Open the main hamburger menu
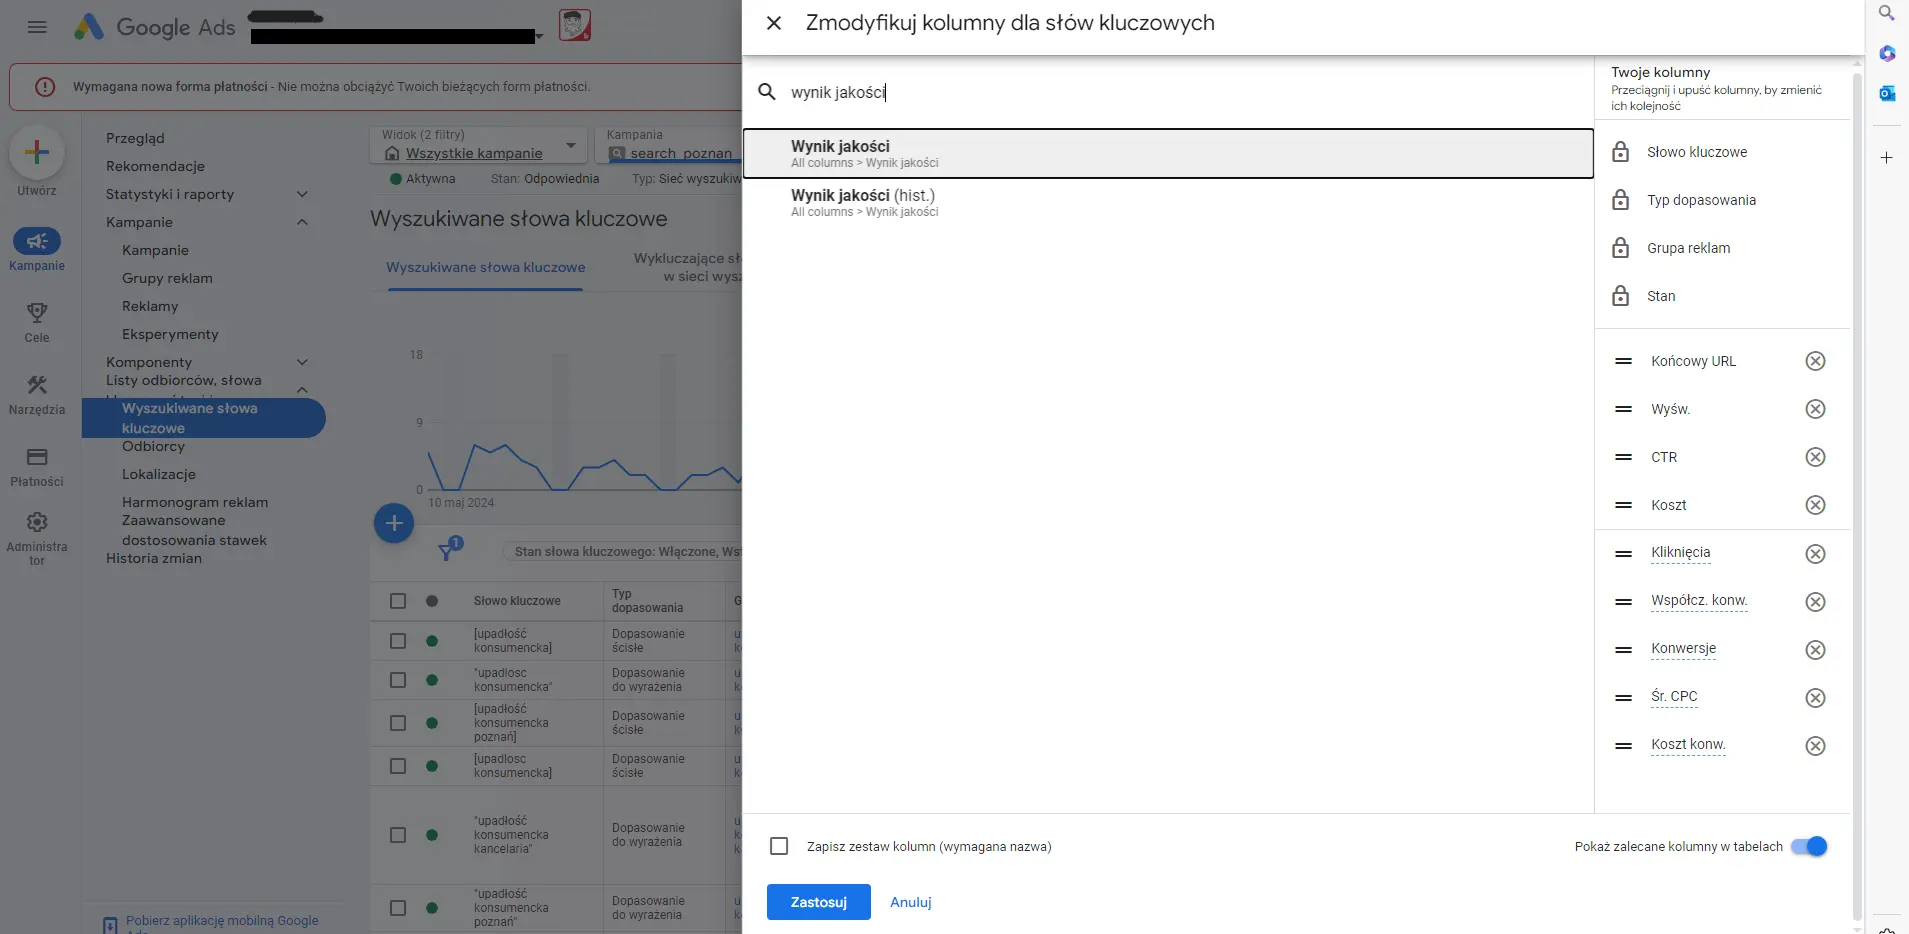This screenshot has width=1909, height=934. [37, 27]
